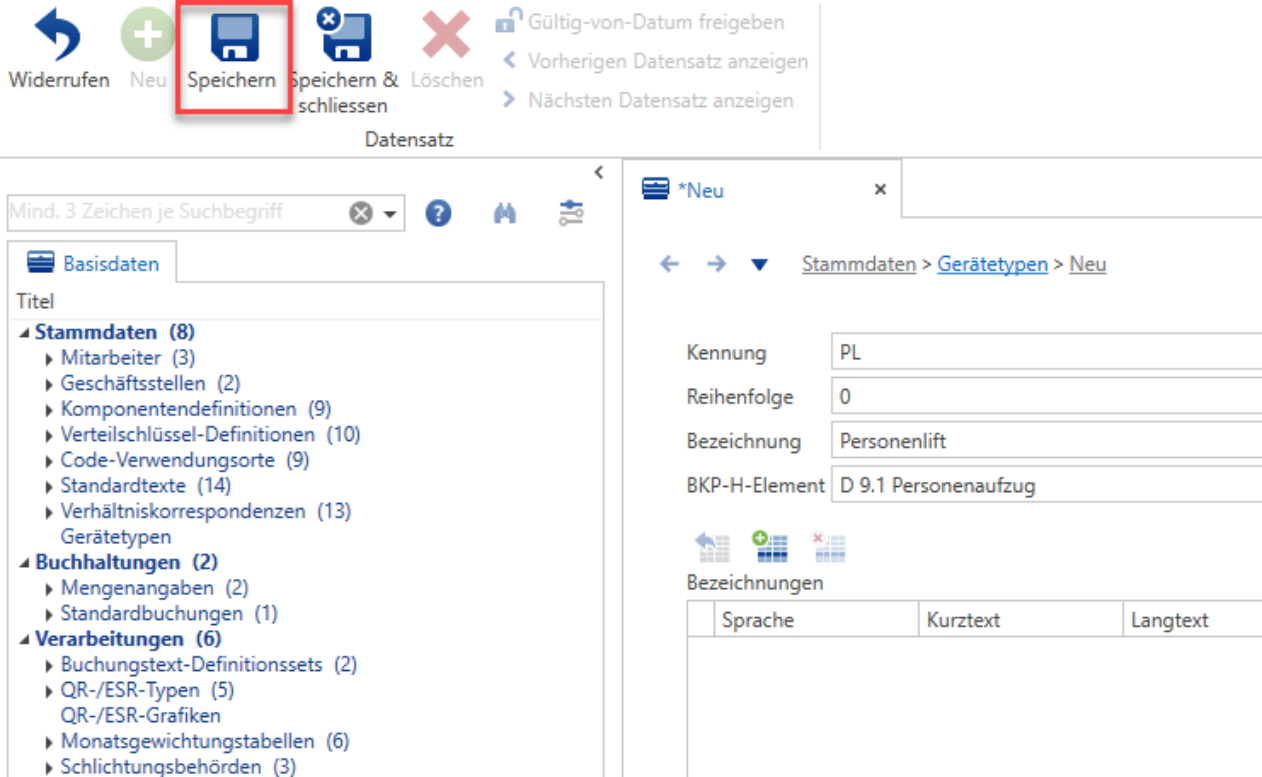Open the navigation history dropdown triangle

coord(759,265)
